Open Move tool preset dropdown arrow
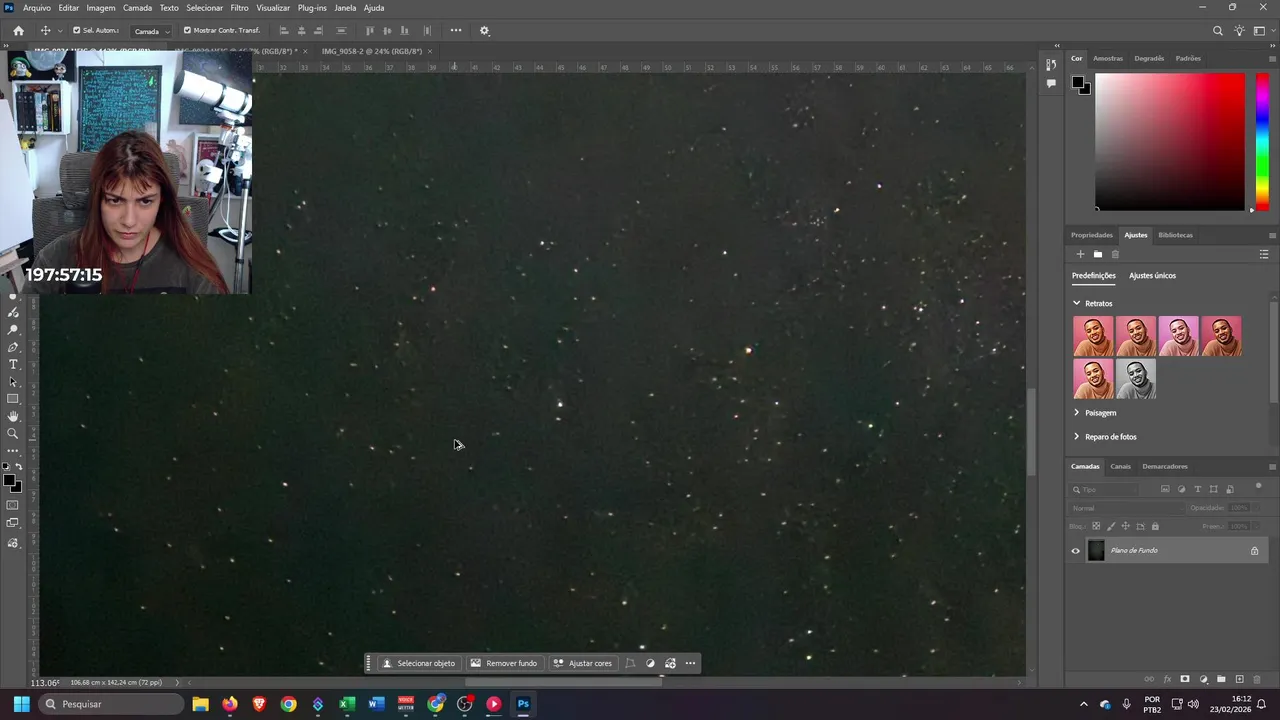The width and height of the screenshot is (1280, 720). tap(60, 31)
